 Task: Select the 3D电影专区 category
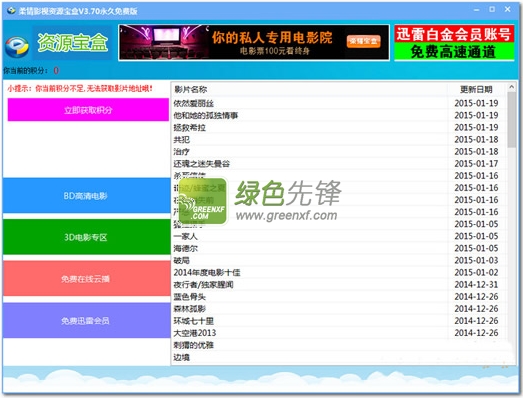(x=86, y=237)
